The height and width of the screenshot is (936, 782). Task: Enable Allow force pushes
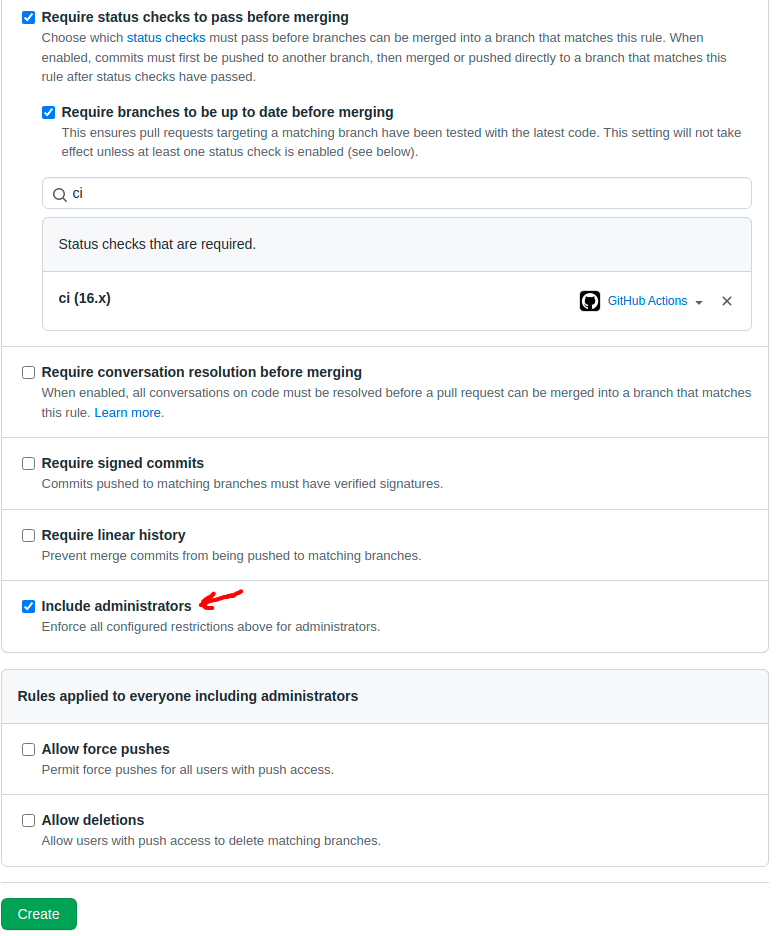29,750
